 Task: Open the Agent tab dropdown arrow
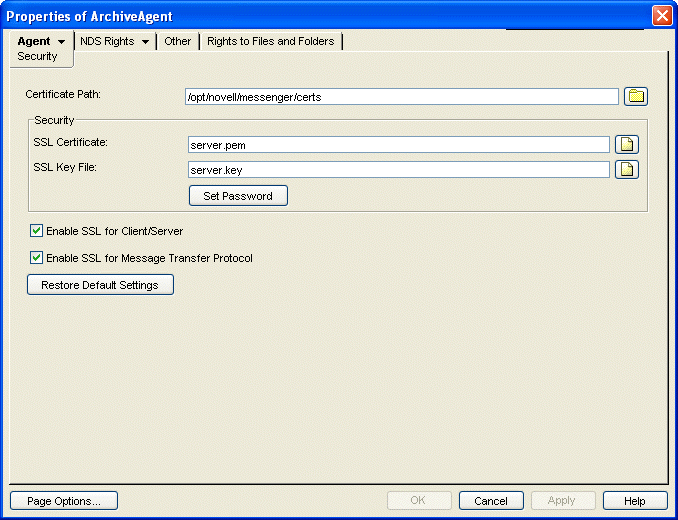(x=61, y=42)
